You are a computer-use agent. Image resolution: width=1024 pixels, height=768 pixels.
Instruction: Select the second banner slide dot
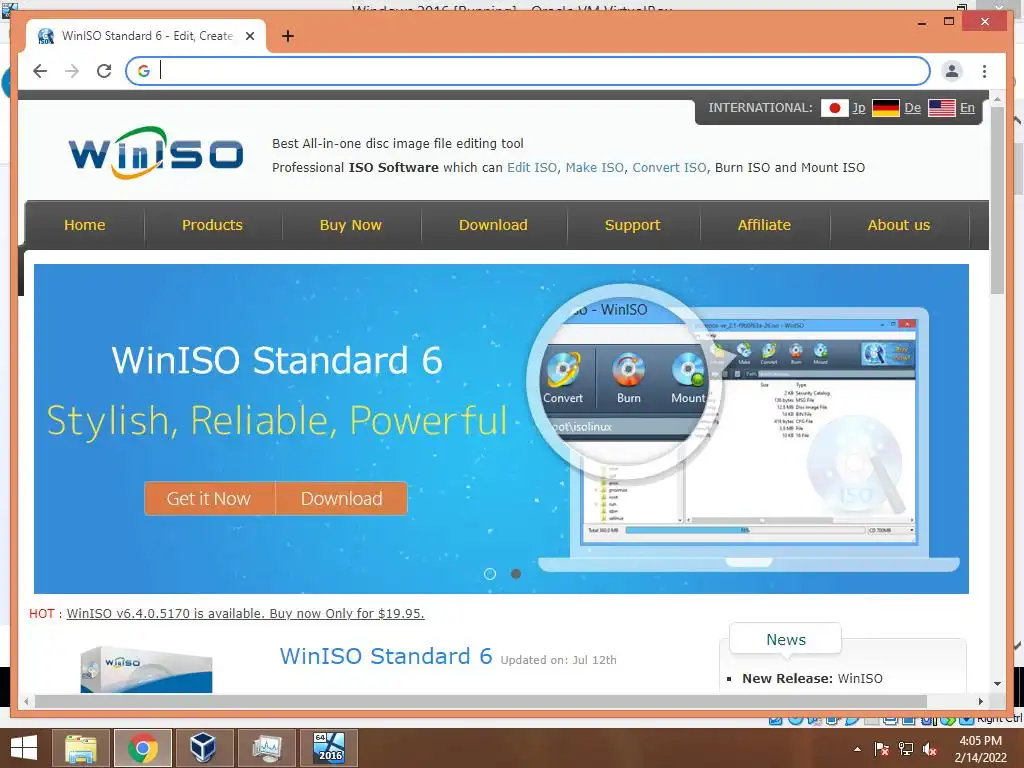516,574
